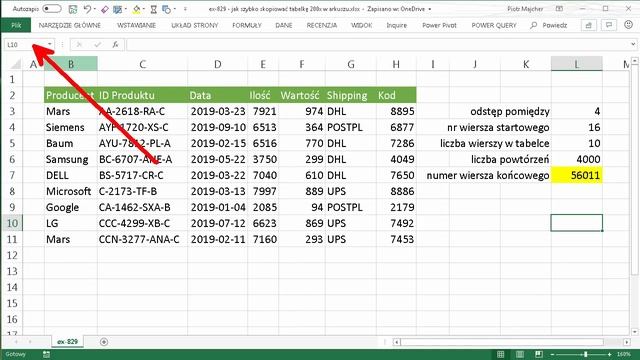Click the zoom out minus button
Image resolution: width=640 pixels, height=360 pixels.
pyautogui.click(x=553, y=354)
